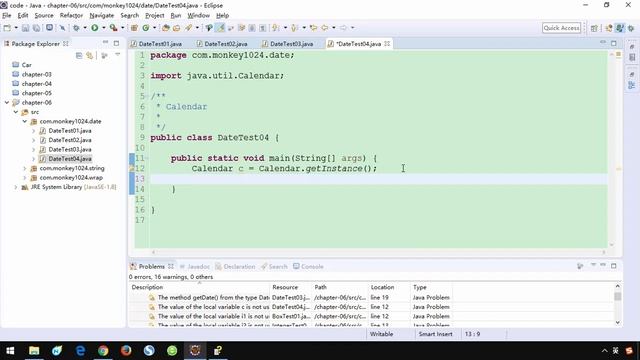Click the Quick Access field

(562, 28)
